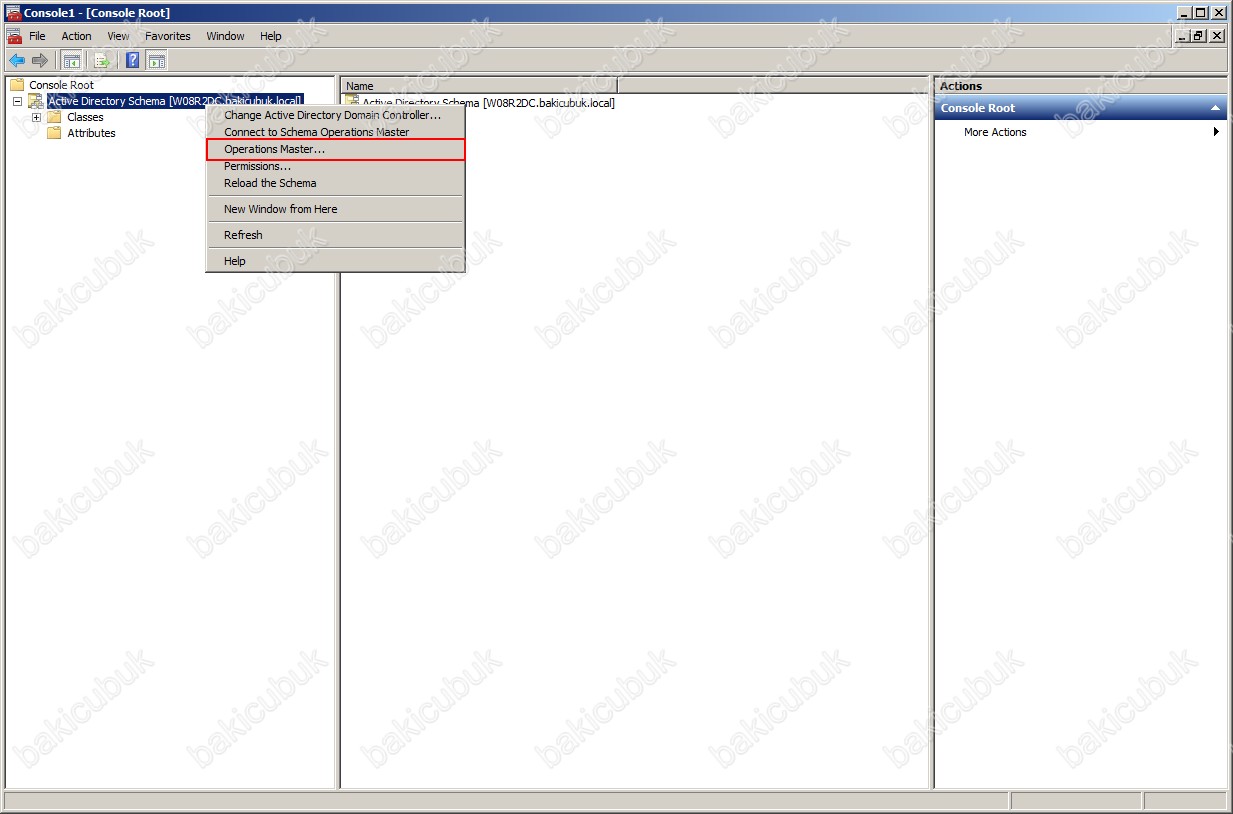The width and height of the screenshot is (1233, 814).
Task: Click the Console1 title bar app icon
Action: tap(13, 12)
